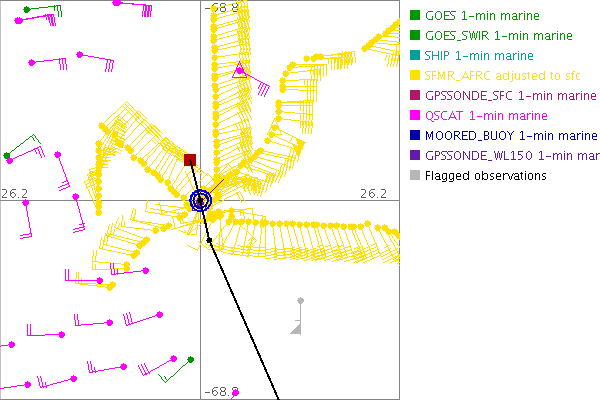Select the gray Flagged observations swatch

[415, 176]
